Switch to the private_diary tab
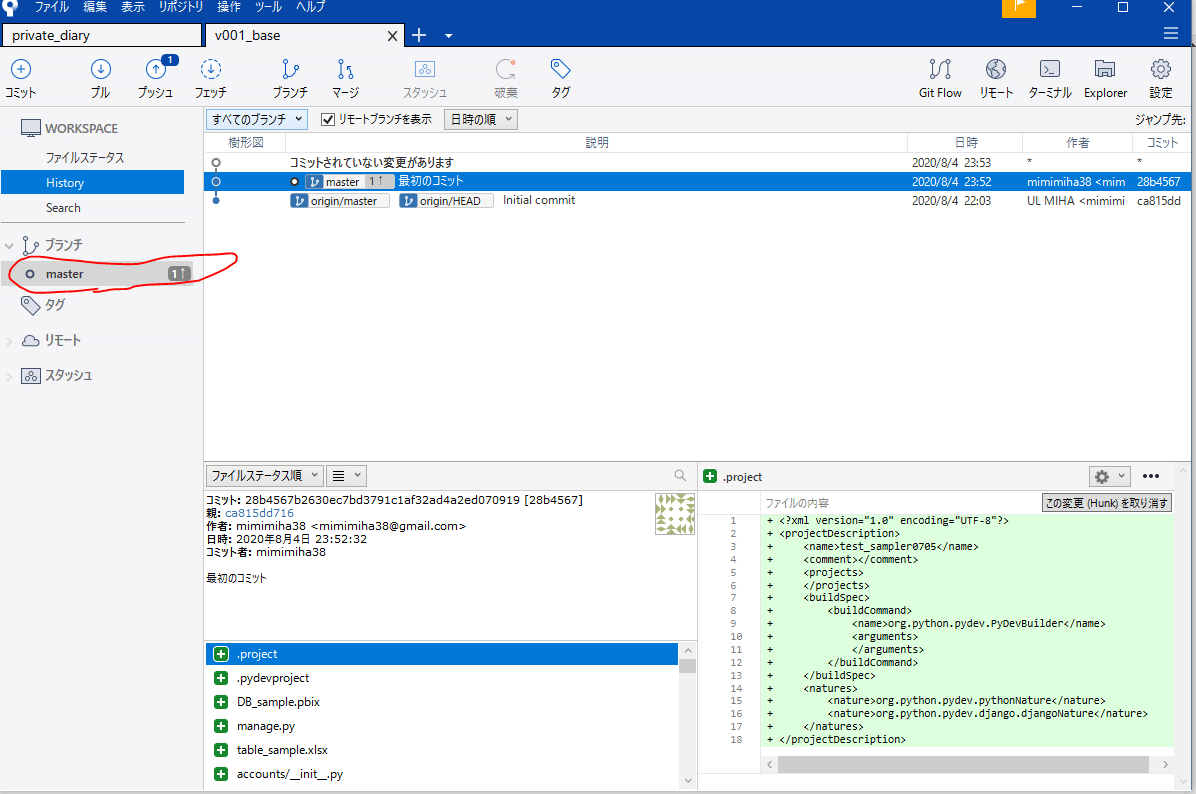The image size is (1196, 794). [102, 35]
